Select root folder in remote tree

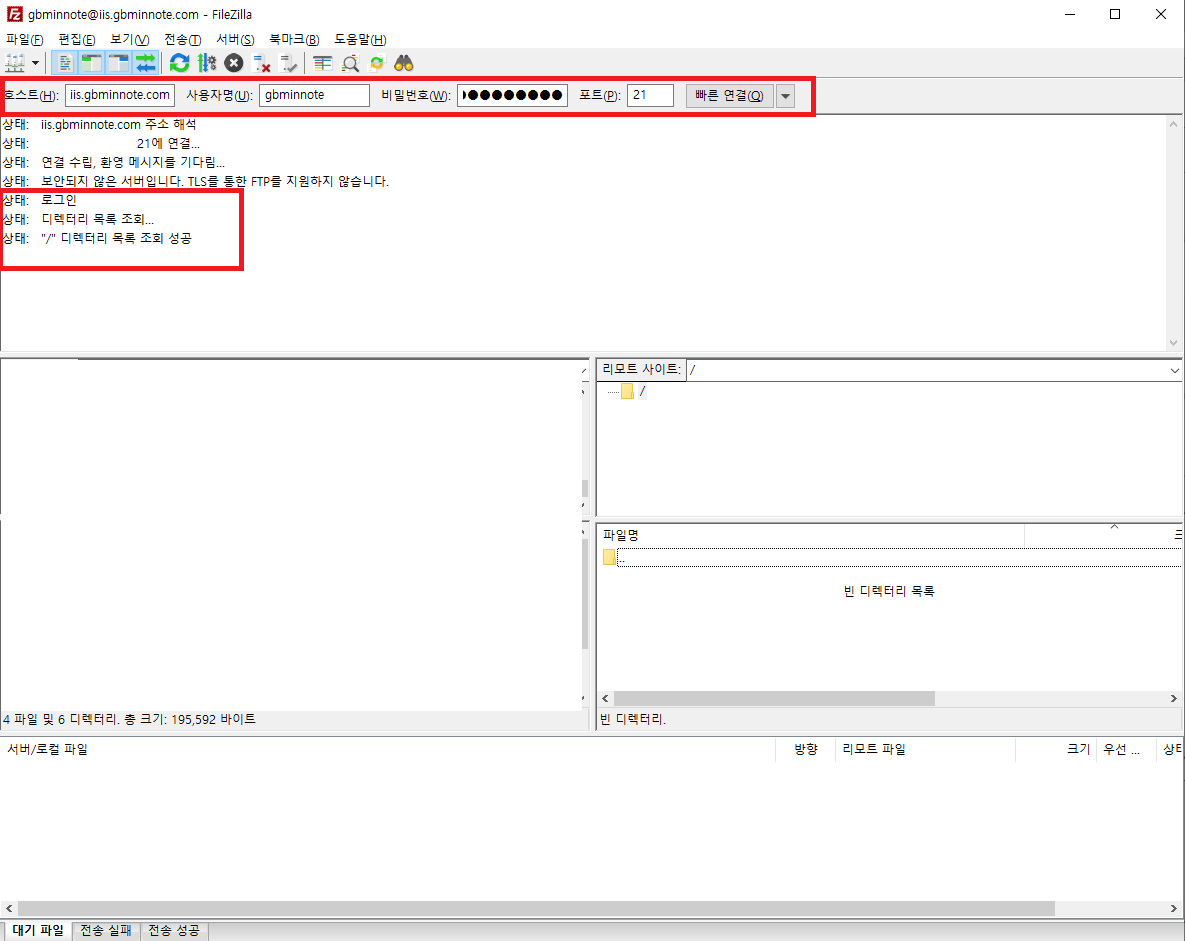(x=633, y=391)
